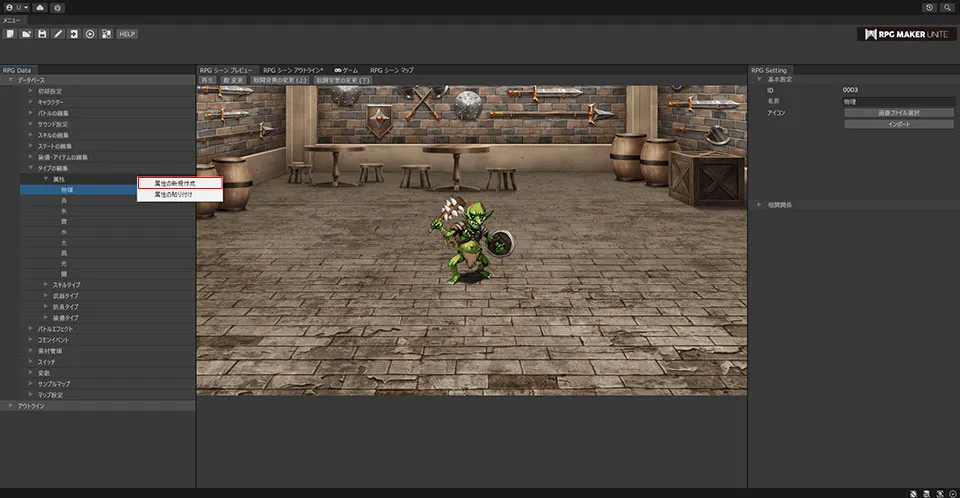
Task: Click the history clock icon at top right
Action: point(930,7)
